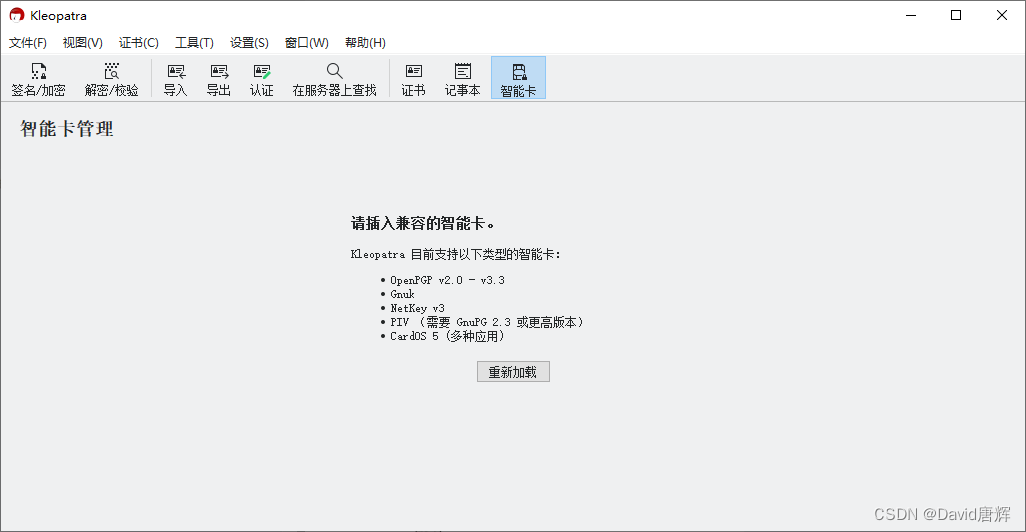Click the OpenPGP v2.0 - v3.3 list entry

click(x=448, y=280)
